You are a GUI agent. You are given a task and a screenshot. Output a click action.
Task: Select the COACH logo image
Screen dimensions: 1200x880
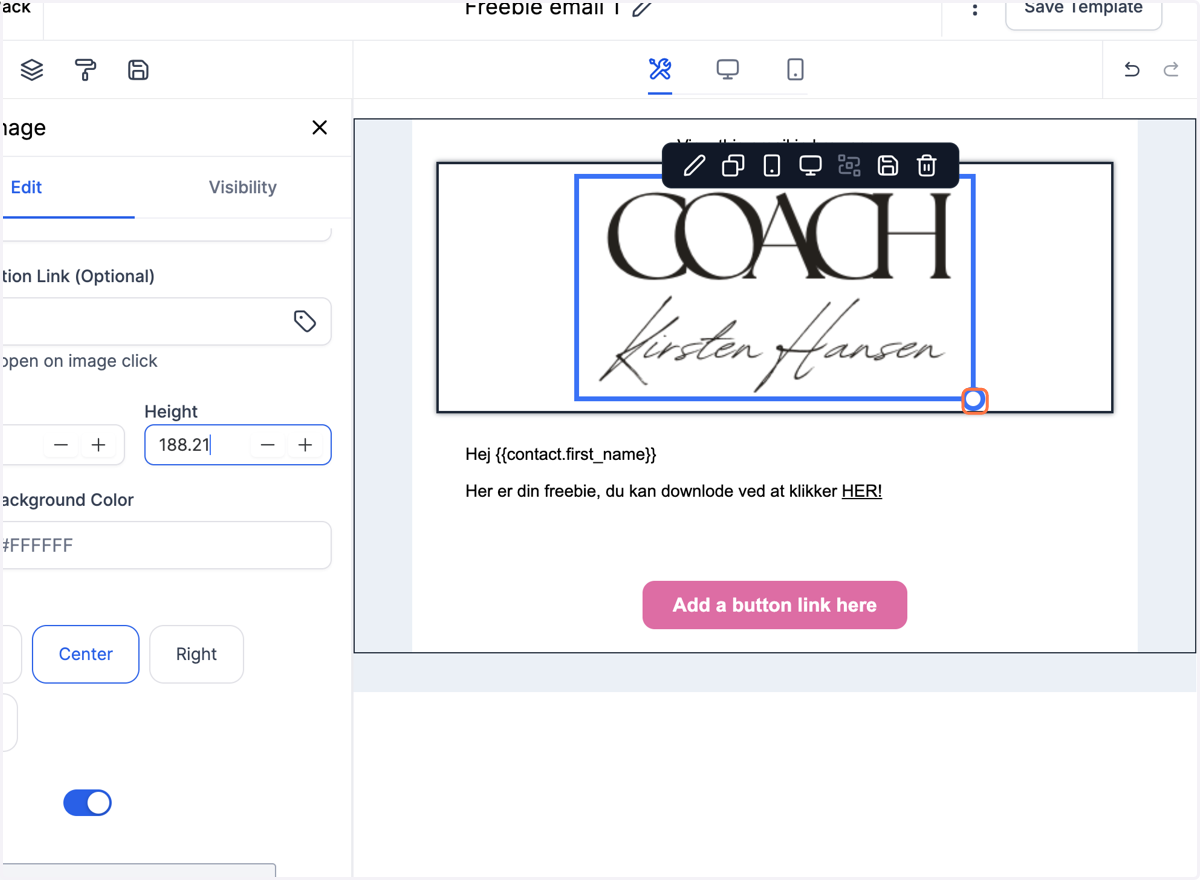click(x=775, y=288)
